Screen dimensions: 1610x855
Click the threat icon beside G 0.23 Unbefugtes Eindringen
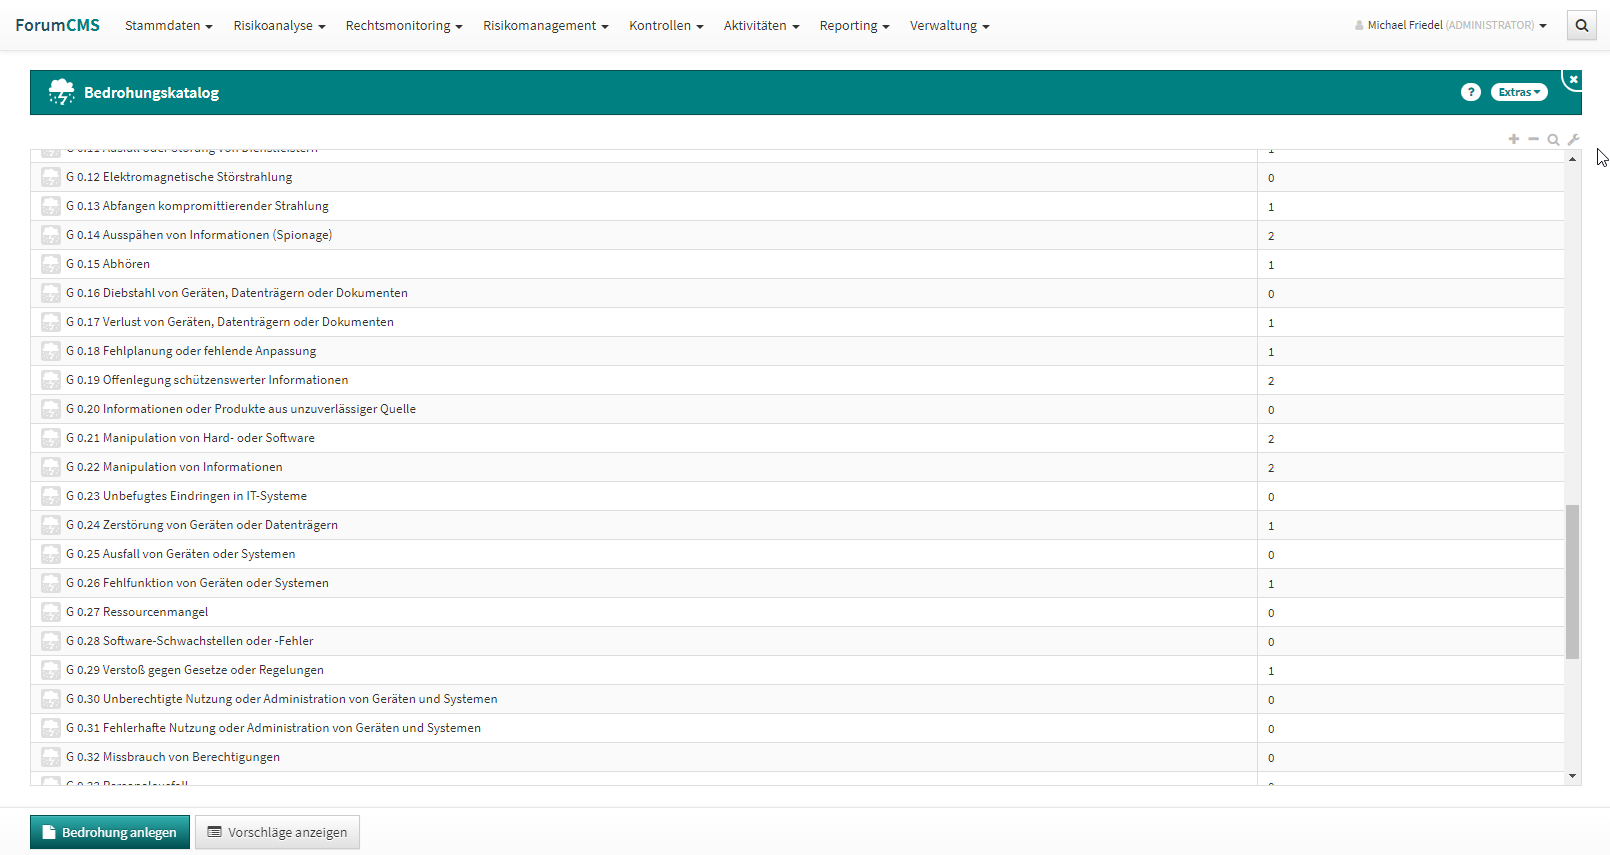click(51, 496)
